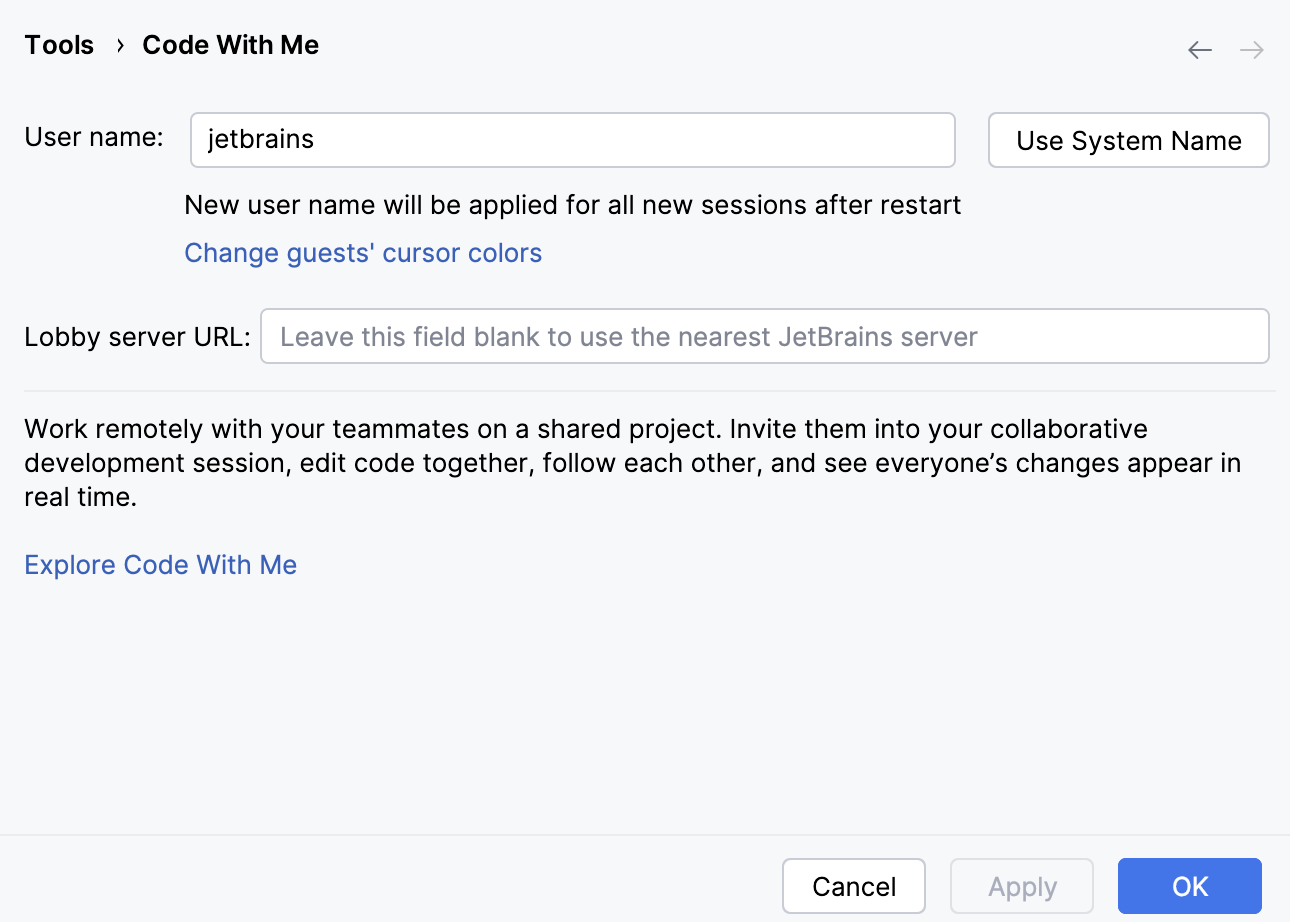Focus the Lobby server URL field

click(x=765, y=336)
